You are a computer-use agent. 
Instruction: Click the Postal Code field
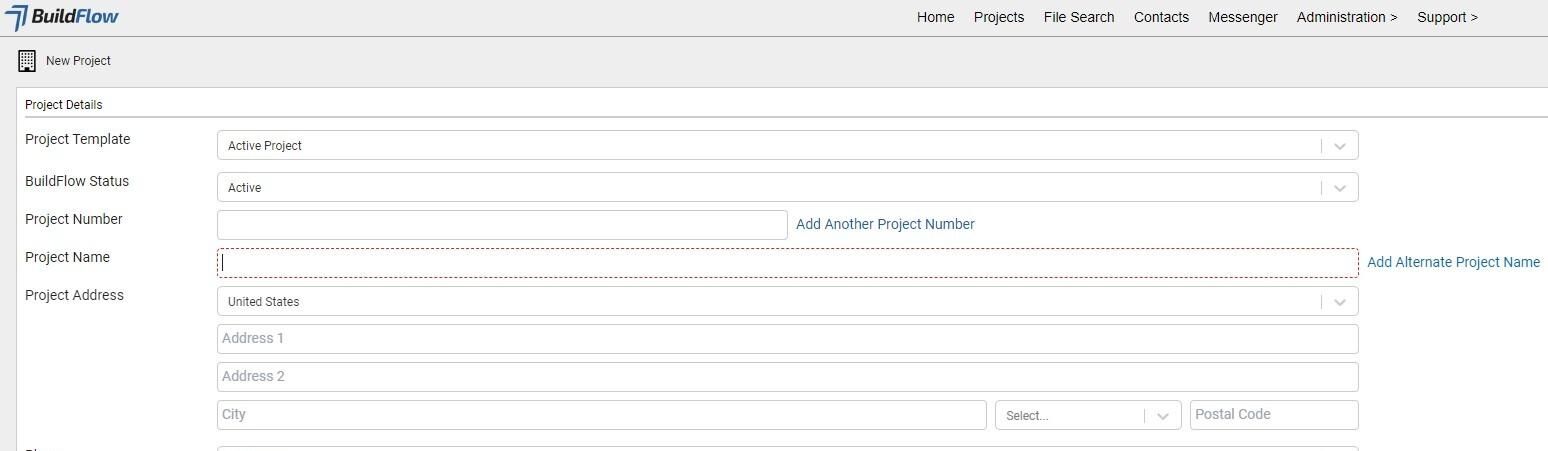1273,415
